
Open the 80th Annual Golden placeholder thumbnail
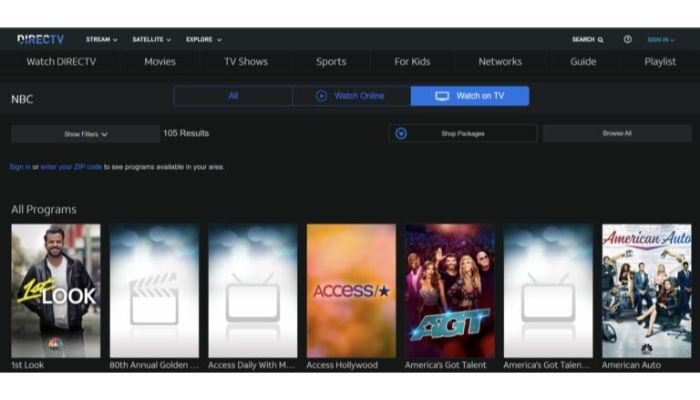click(x=154, y=291)
